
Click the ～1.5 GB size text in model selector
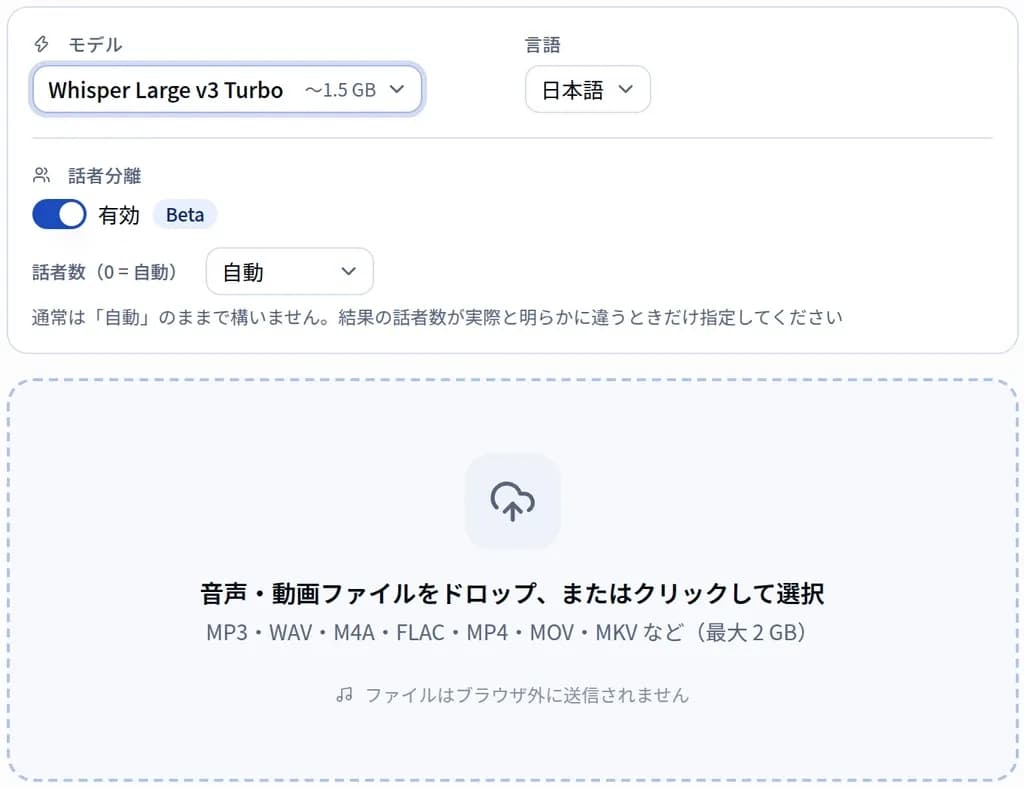[x=341, y=90]
